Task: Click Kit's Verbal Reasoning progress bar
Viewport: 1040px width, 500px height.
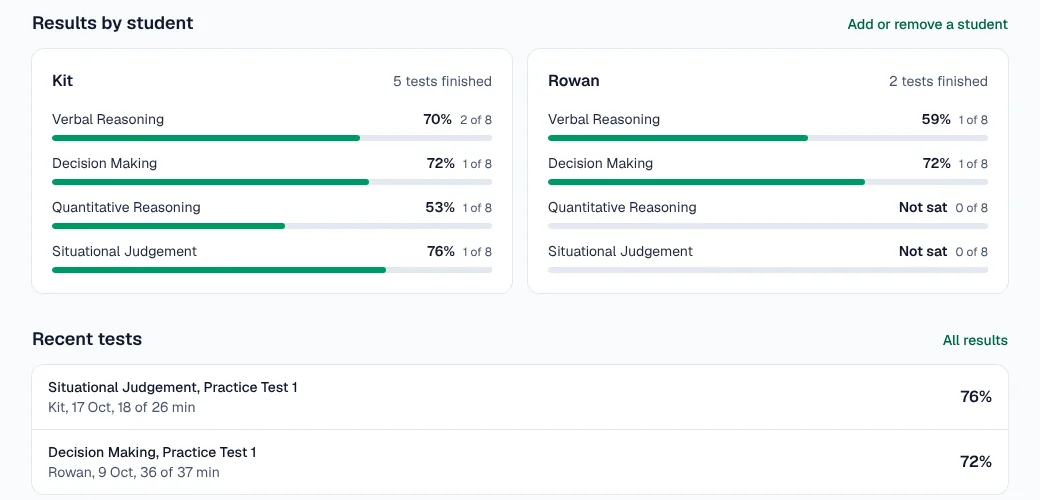Action: click(x=272, y=138)
